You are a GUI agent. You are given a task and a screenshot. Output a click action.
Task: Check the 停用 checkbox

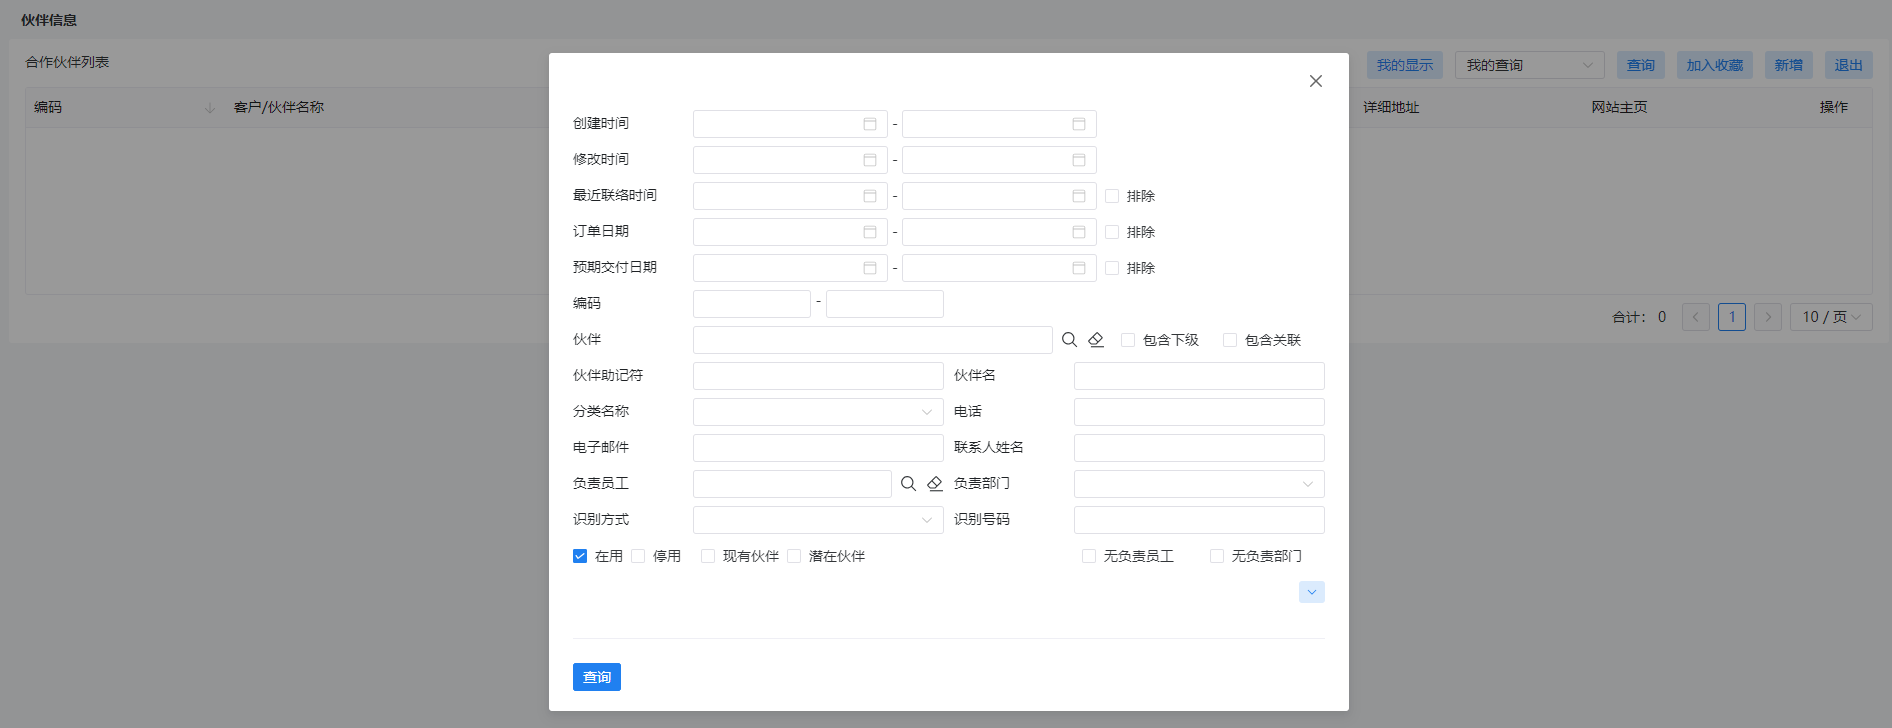pyautogui.click(x=638, y=556)
